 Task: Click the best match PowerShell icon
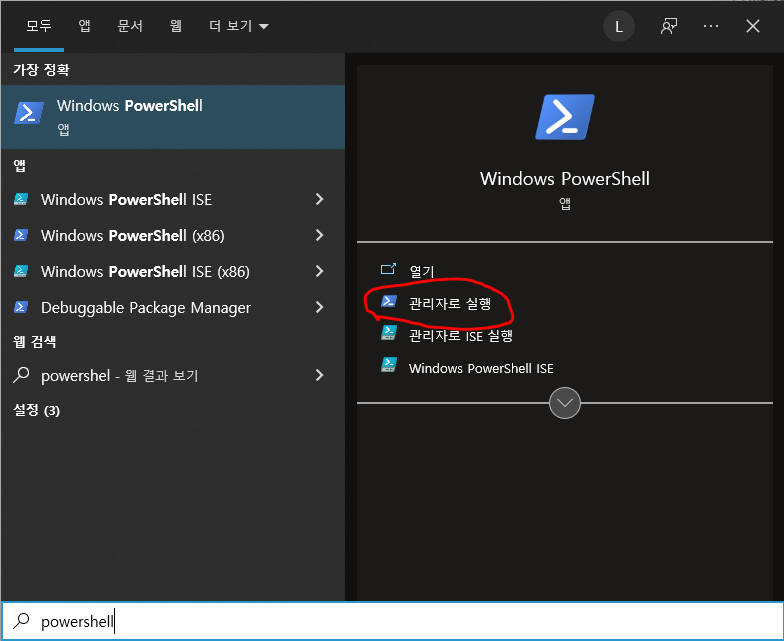[28, 112]
